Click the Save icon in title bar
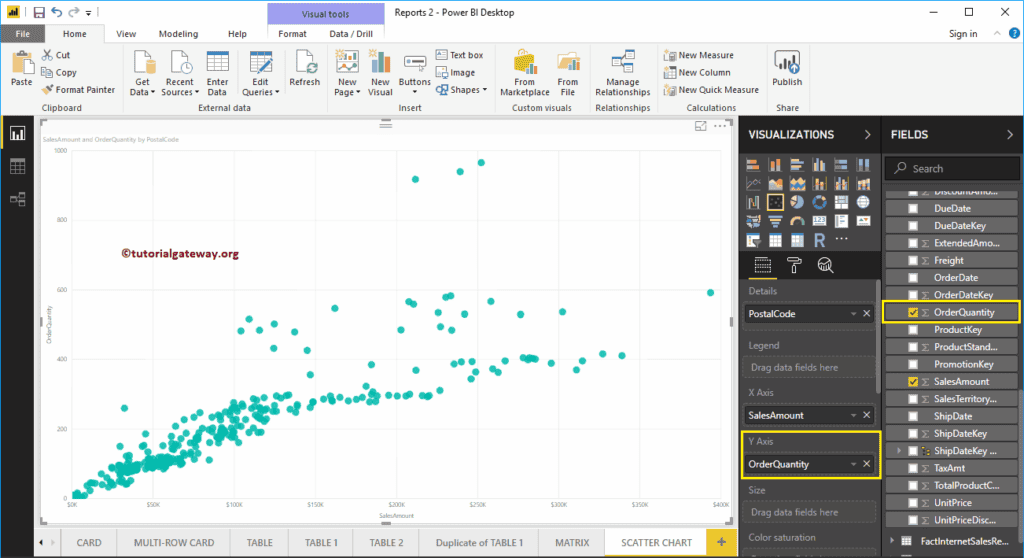Screen dimensions: 1024x558 point(39,12)
